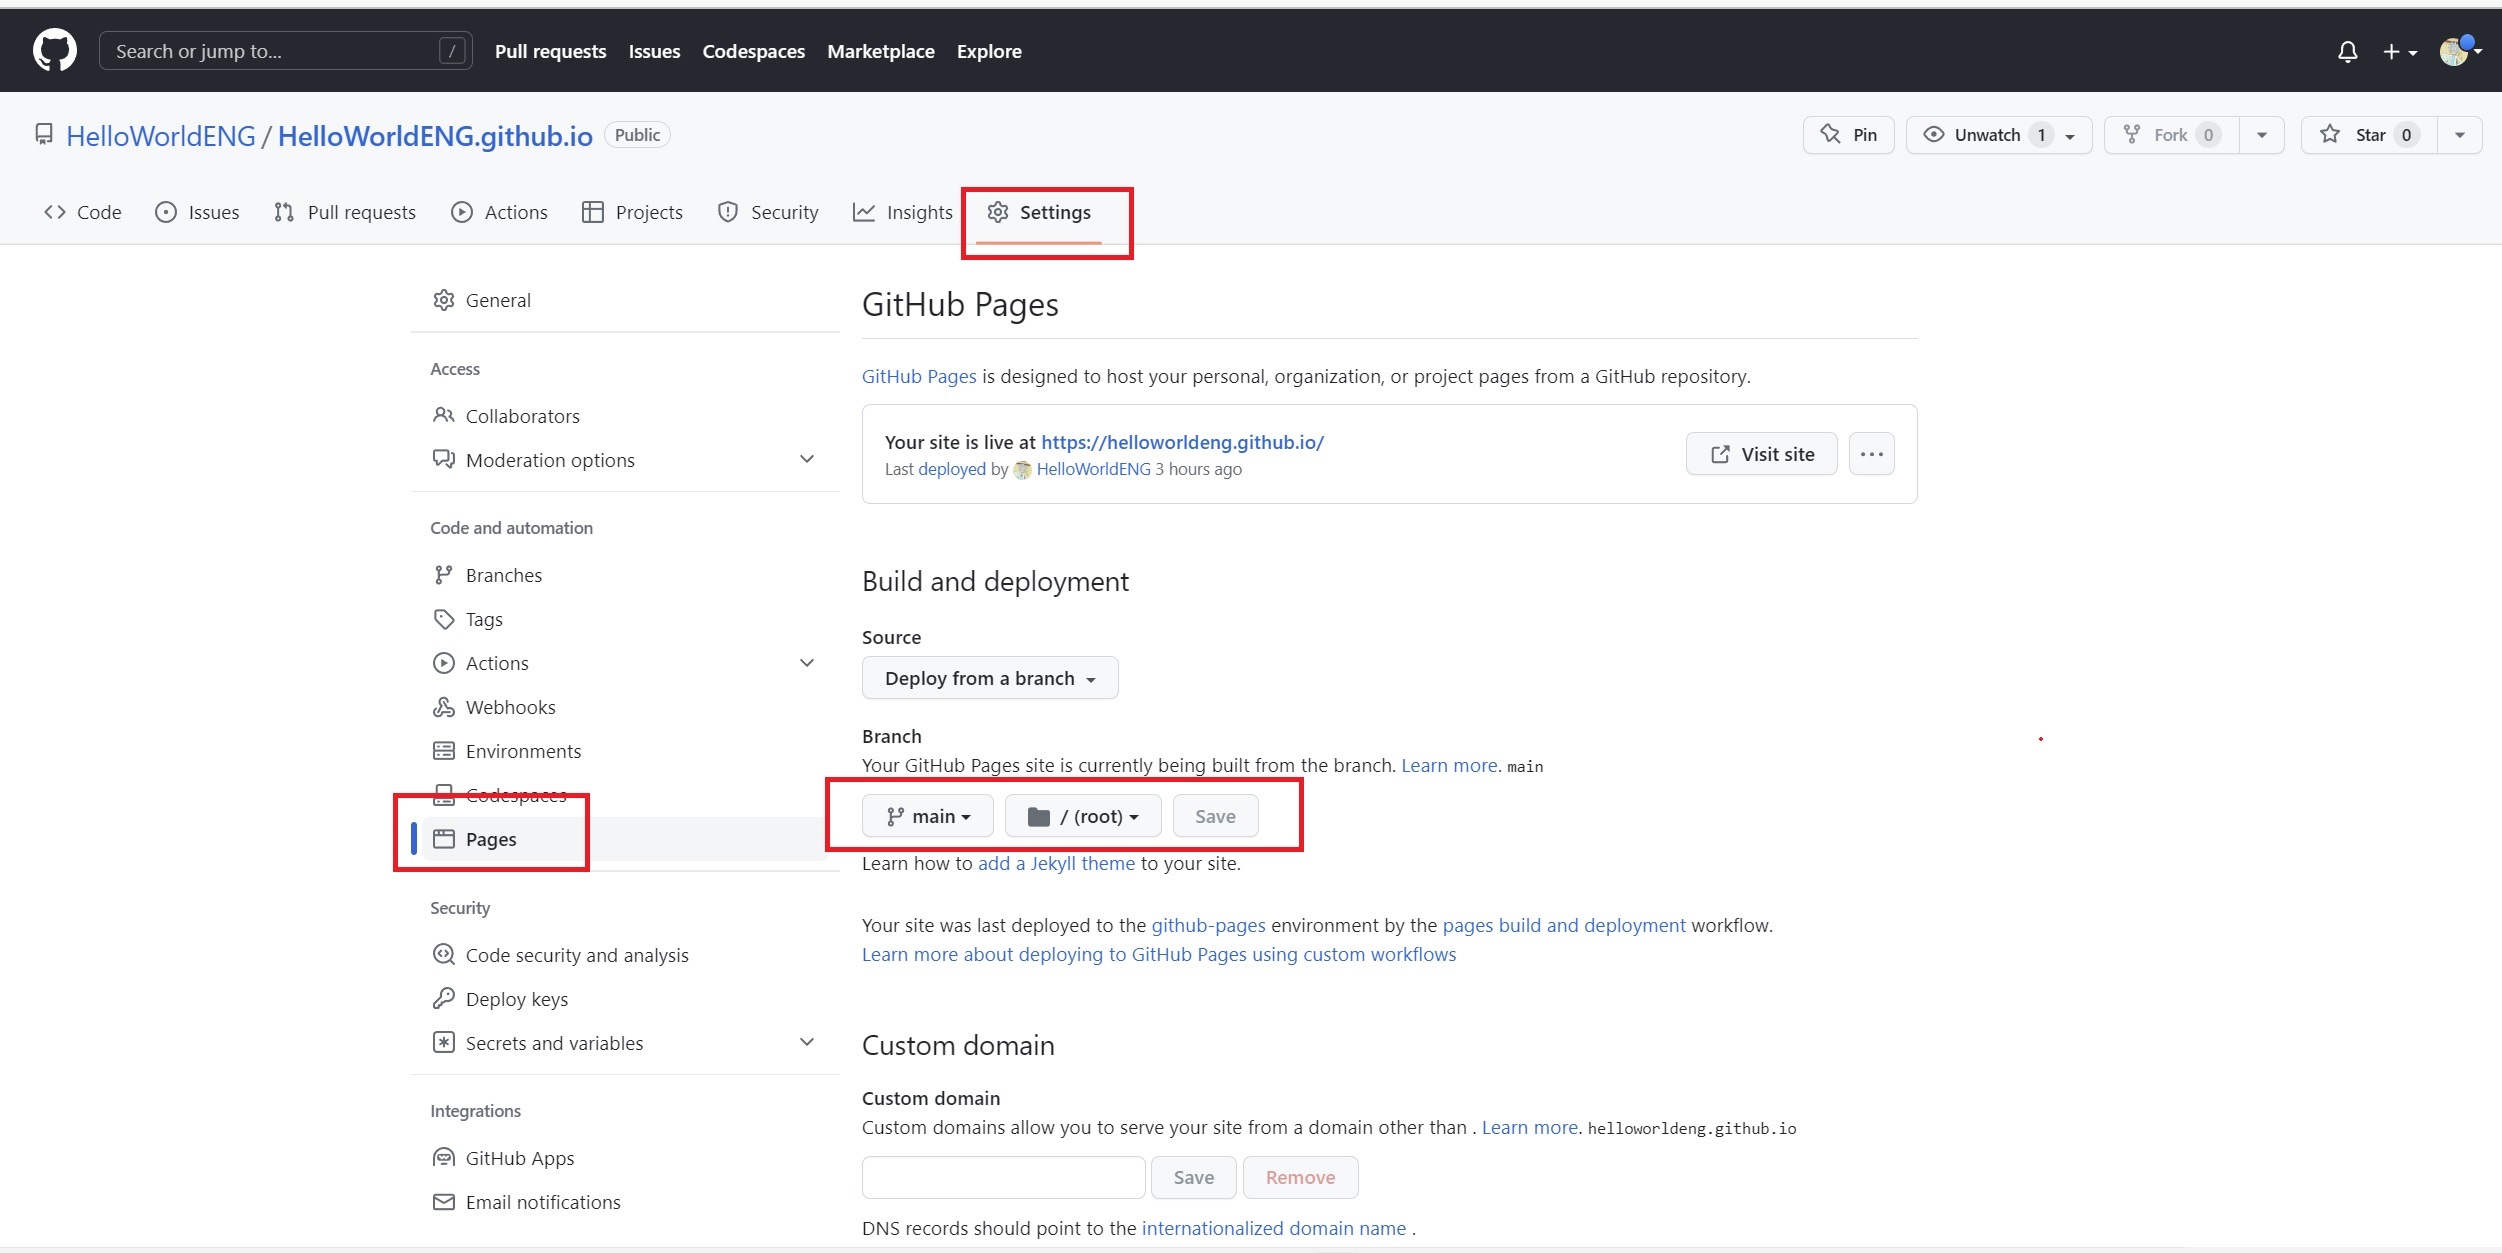Save the custom domain
Image resolution: width=2502 pixels, height=1253 pixels.
pos(1193,1177)
